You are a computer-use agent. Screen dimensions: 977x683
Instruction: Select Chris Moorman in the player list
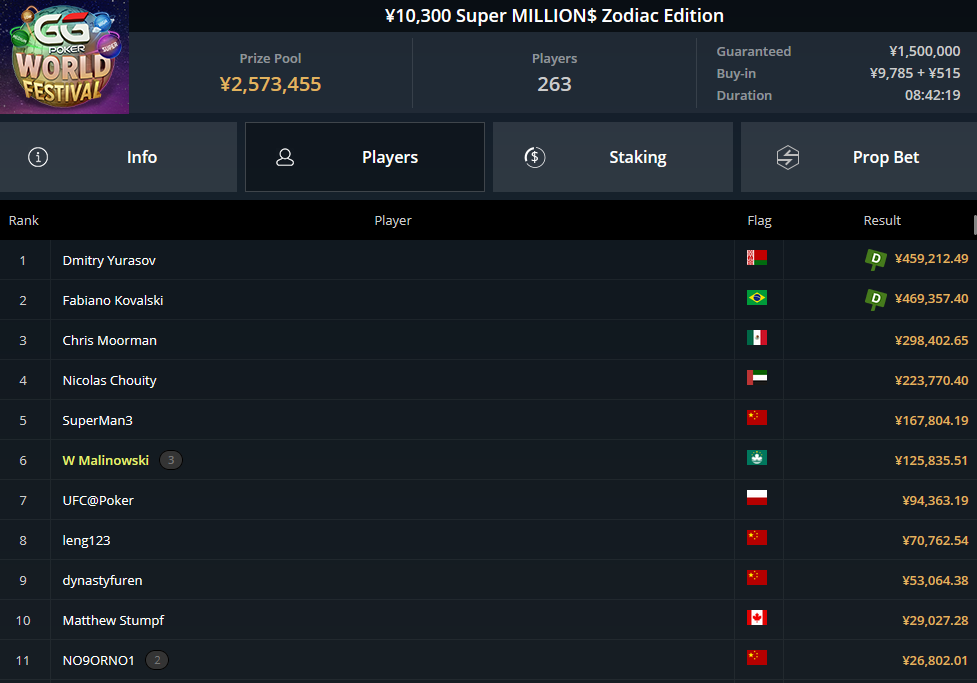point(488,340)
